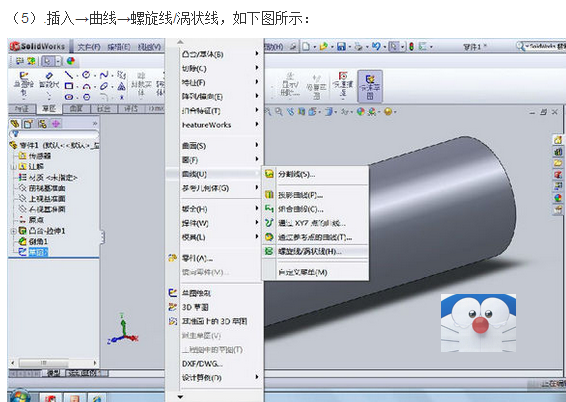Viewport: 566px width, 402px height.
Task: Expand the FeatureWorks submenu arrow
Action: [257, 124]
